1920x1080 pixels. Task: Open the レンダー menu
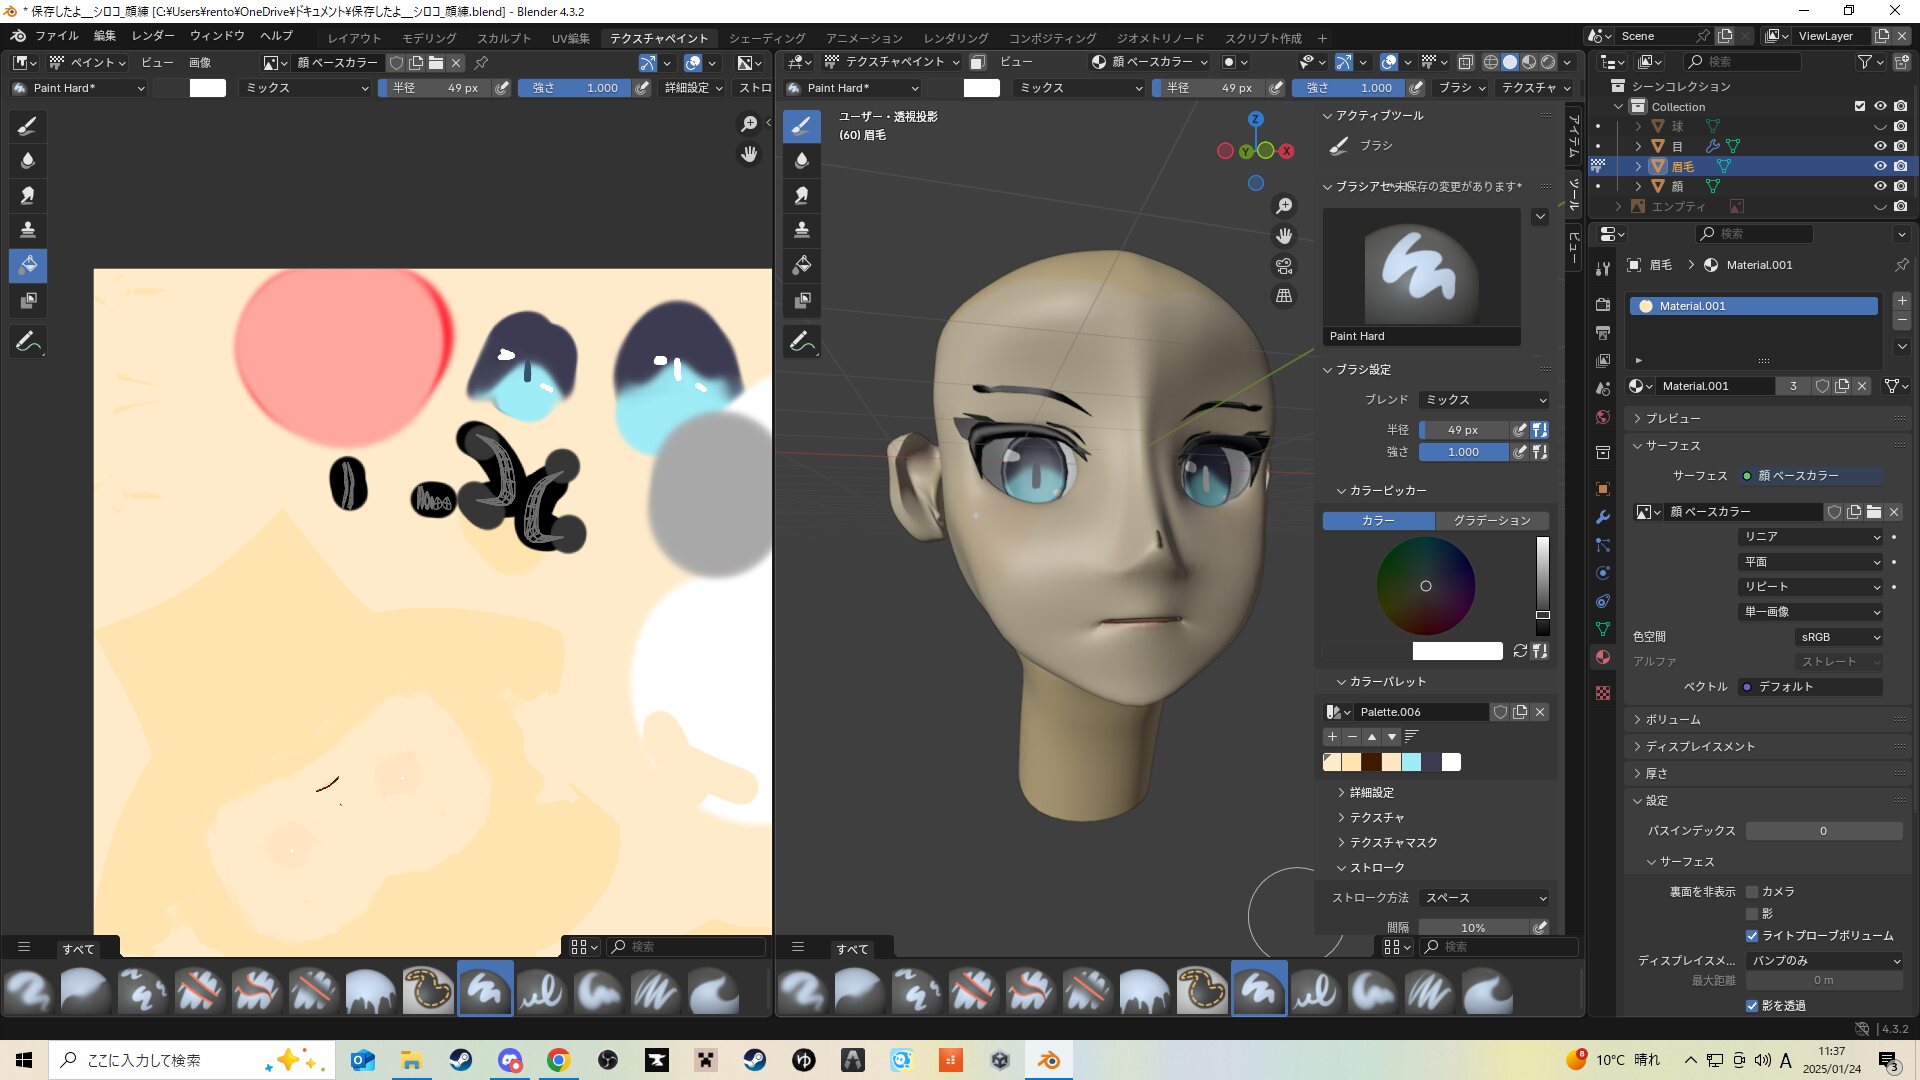pos(153,36)
